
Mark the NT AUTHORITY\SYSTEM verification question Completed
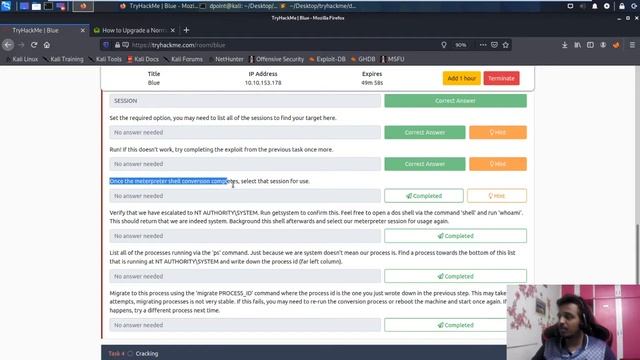pos(455,236)
